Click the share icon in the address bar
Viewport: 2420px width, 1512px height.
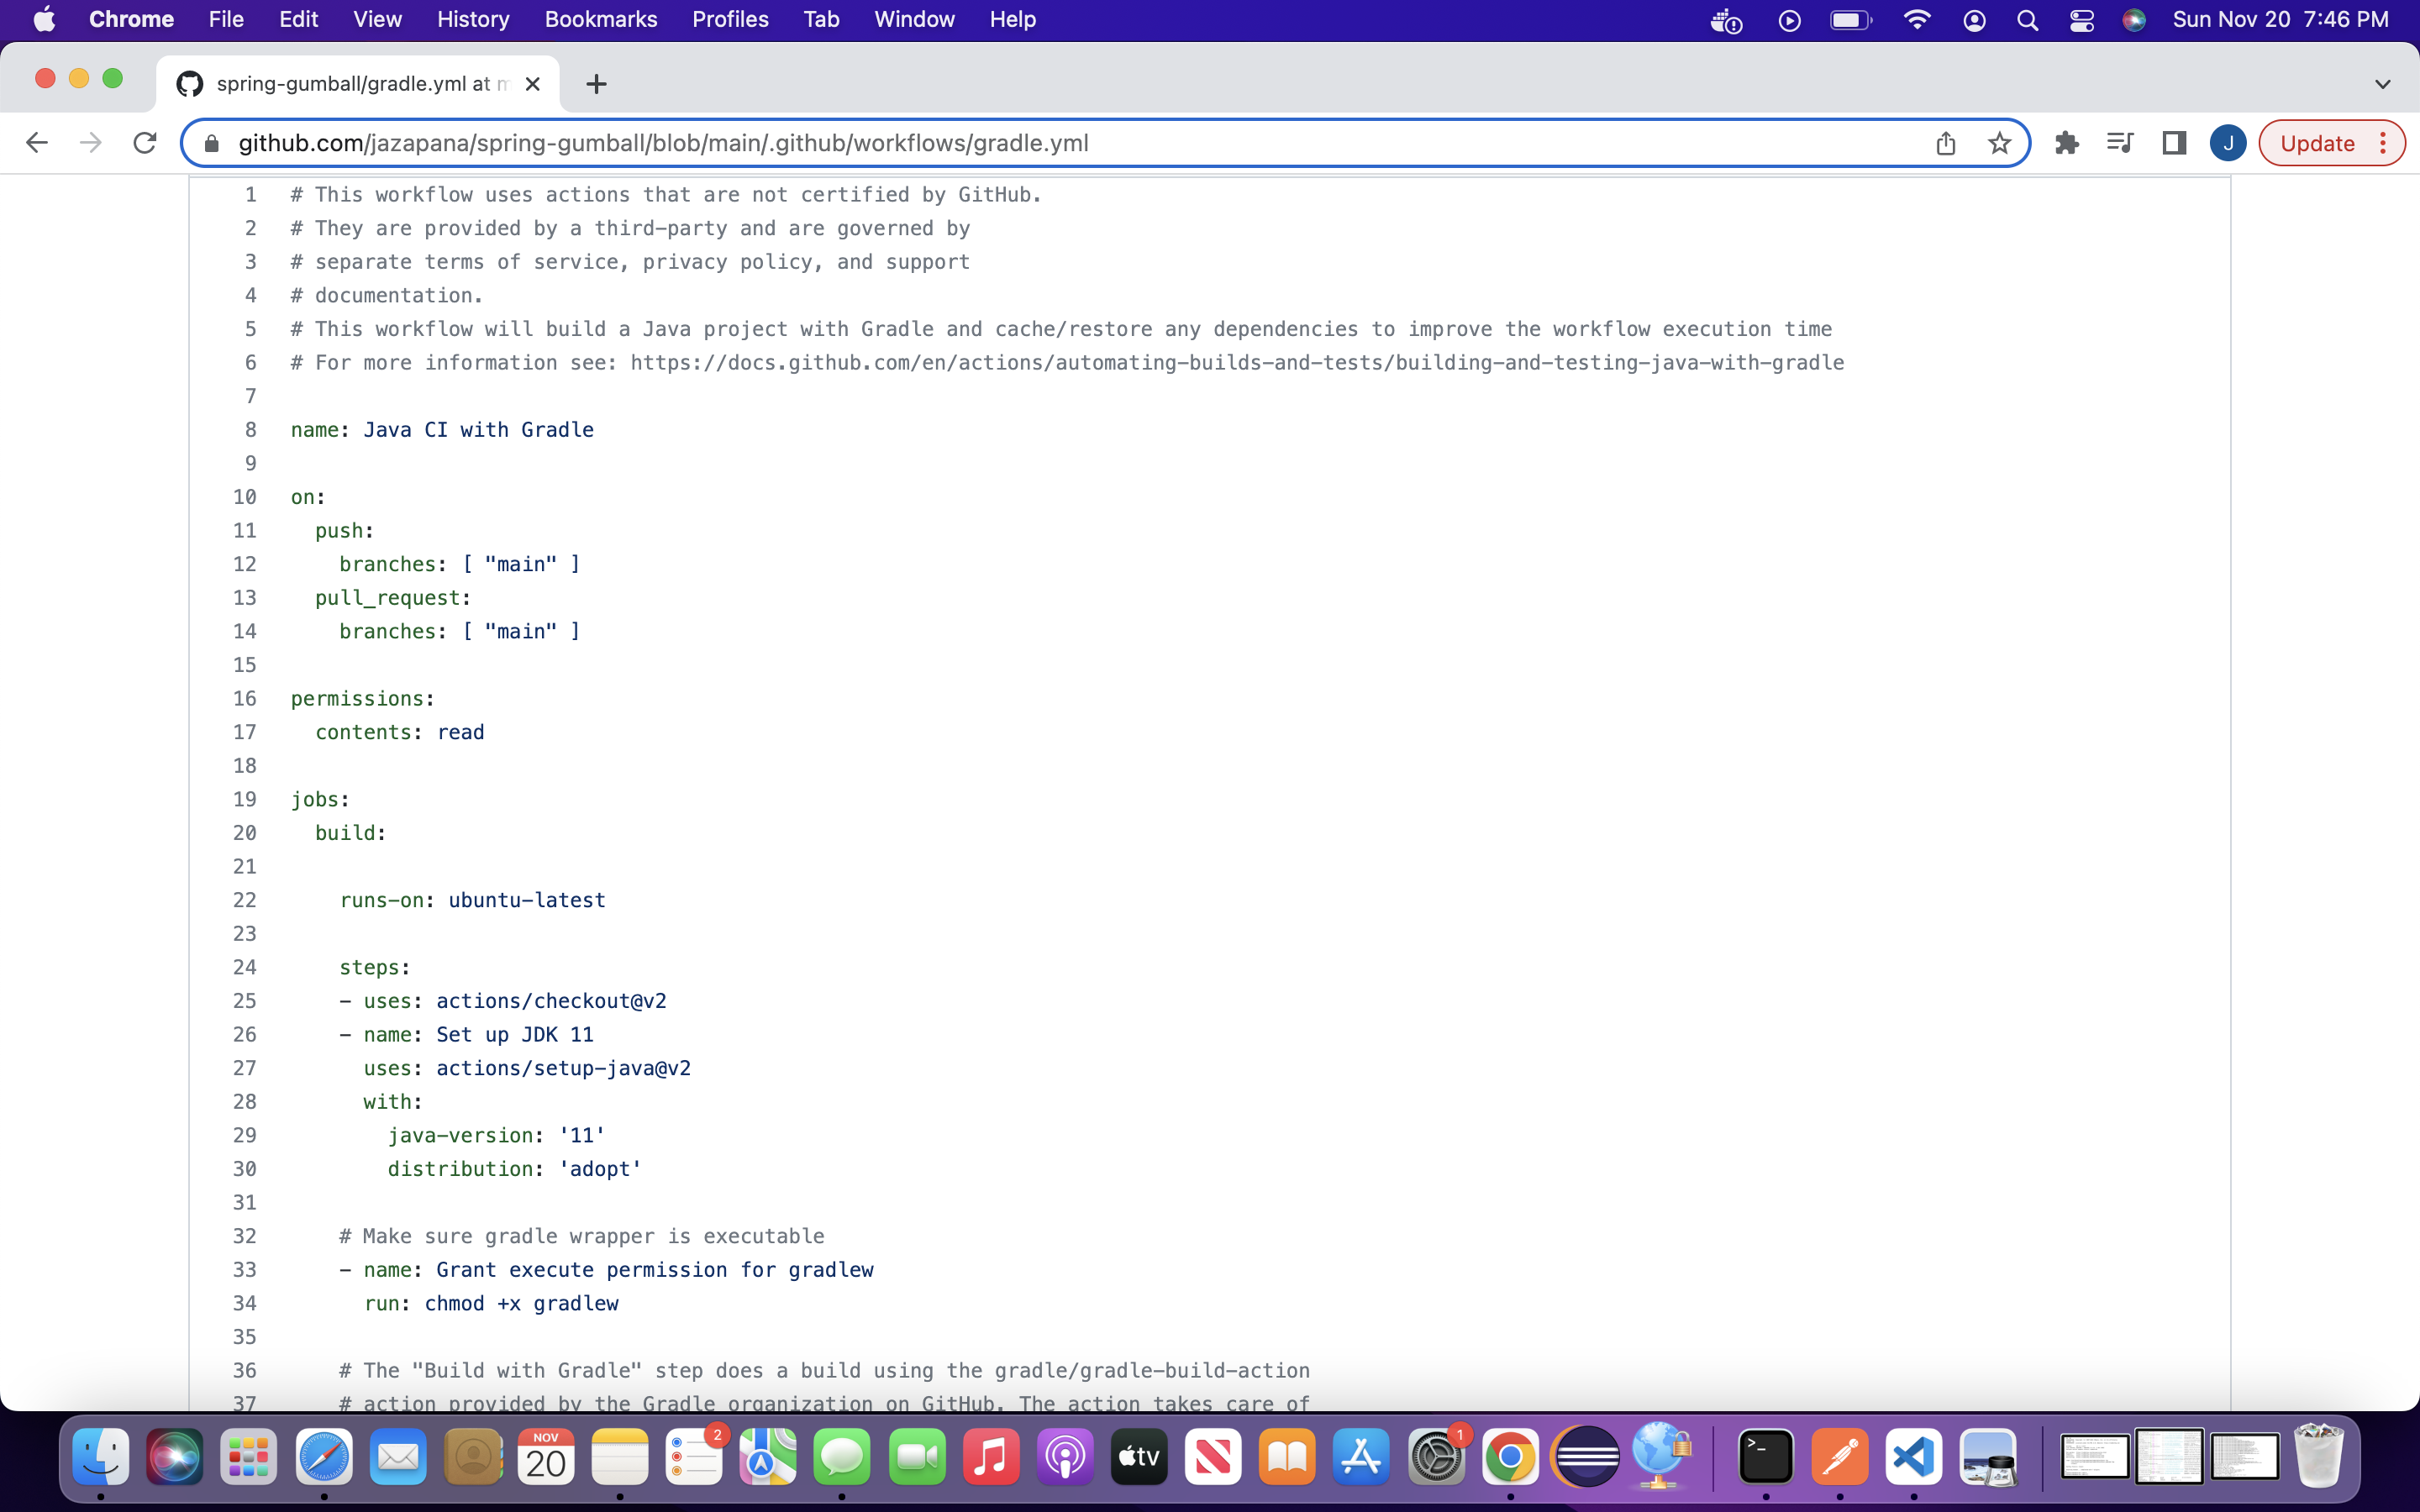pyautogui.click(x=1945, y=143)
